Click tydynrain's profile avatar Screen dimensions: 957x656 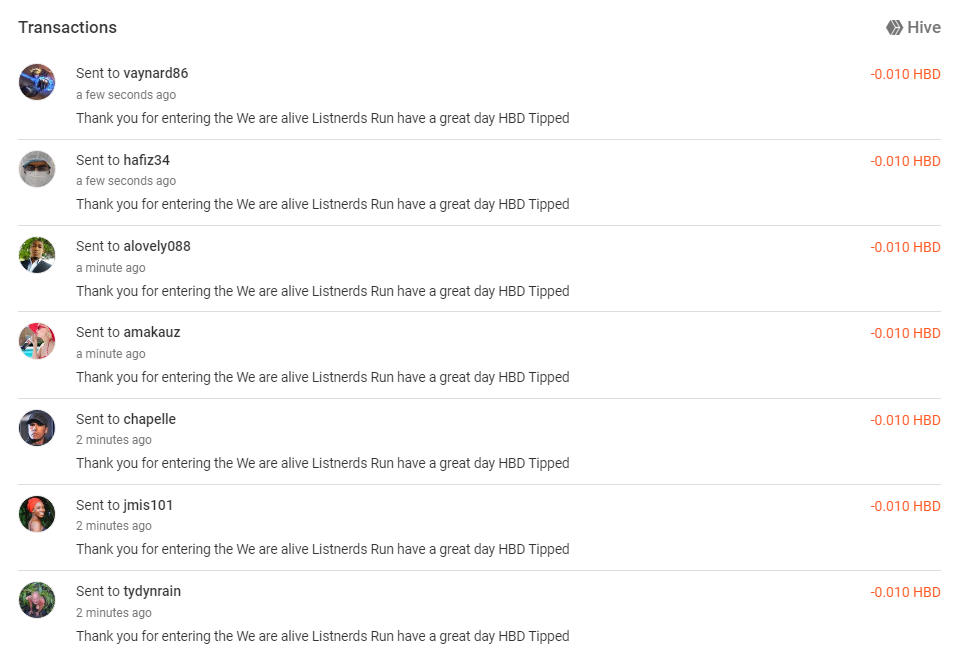(37, 600)
